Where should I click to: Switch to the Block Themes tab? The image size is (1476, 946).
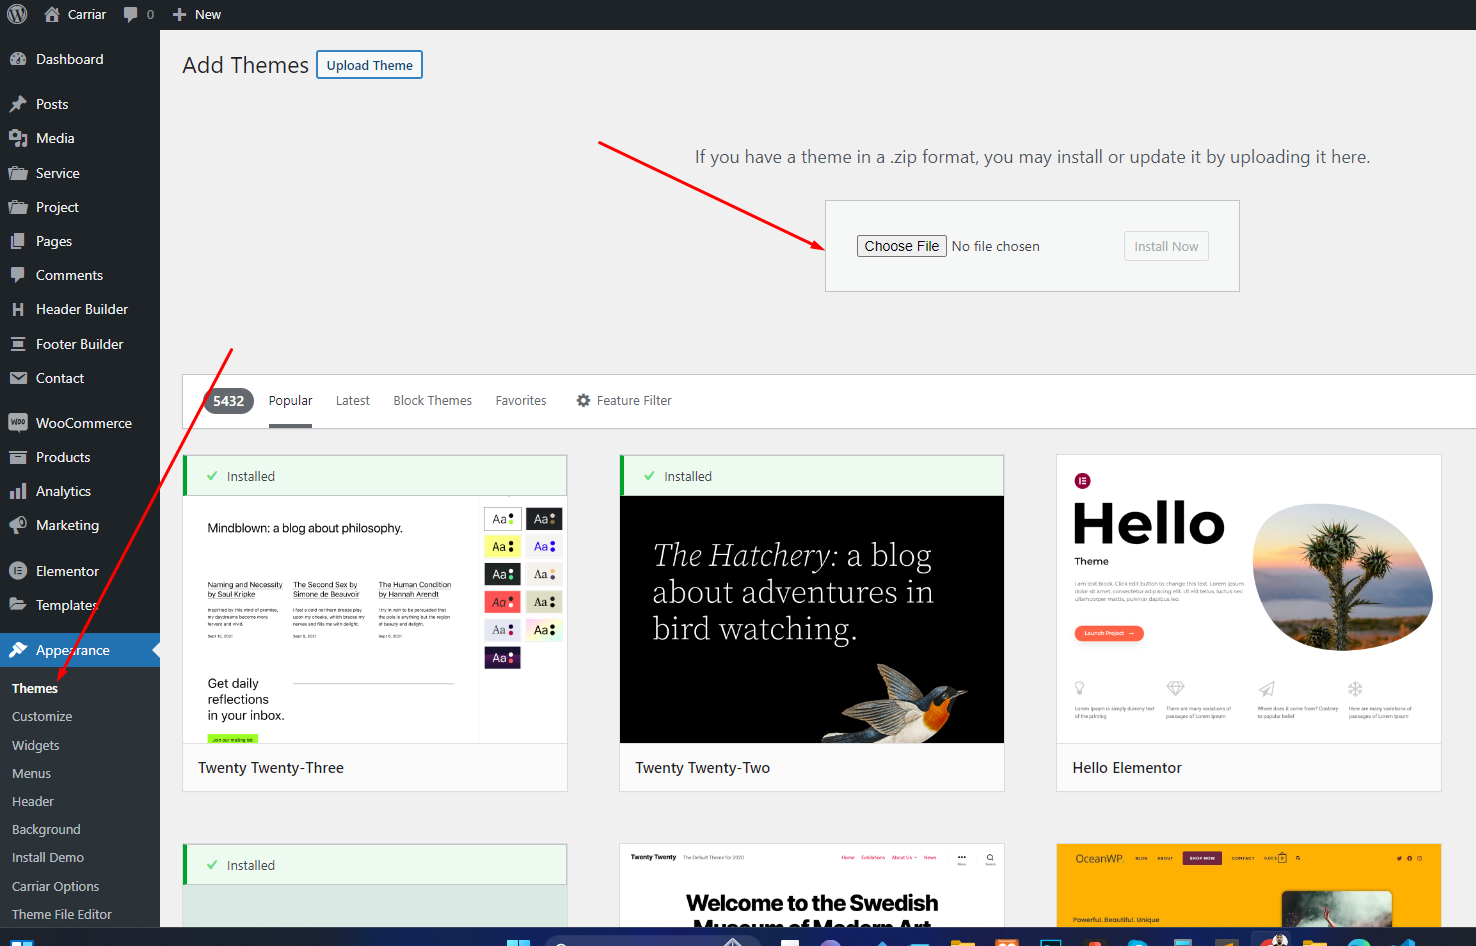coord(432,400)
